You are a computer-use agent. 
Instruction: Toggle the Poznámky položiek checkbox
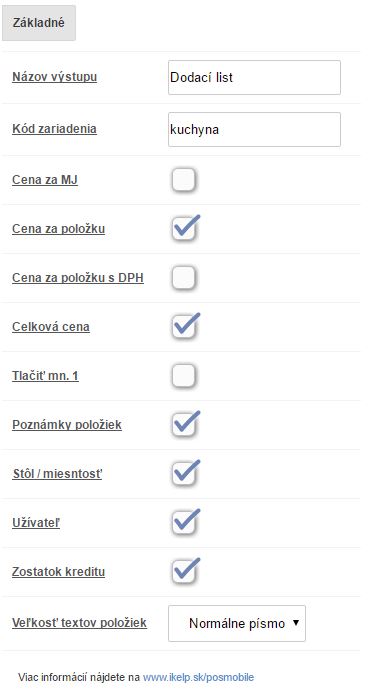pyautogui.click(x=184, y=425)
